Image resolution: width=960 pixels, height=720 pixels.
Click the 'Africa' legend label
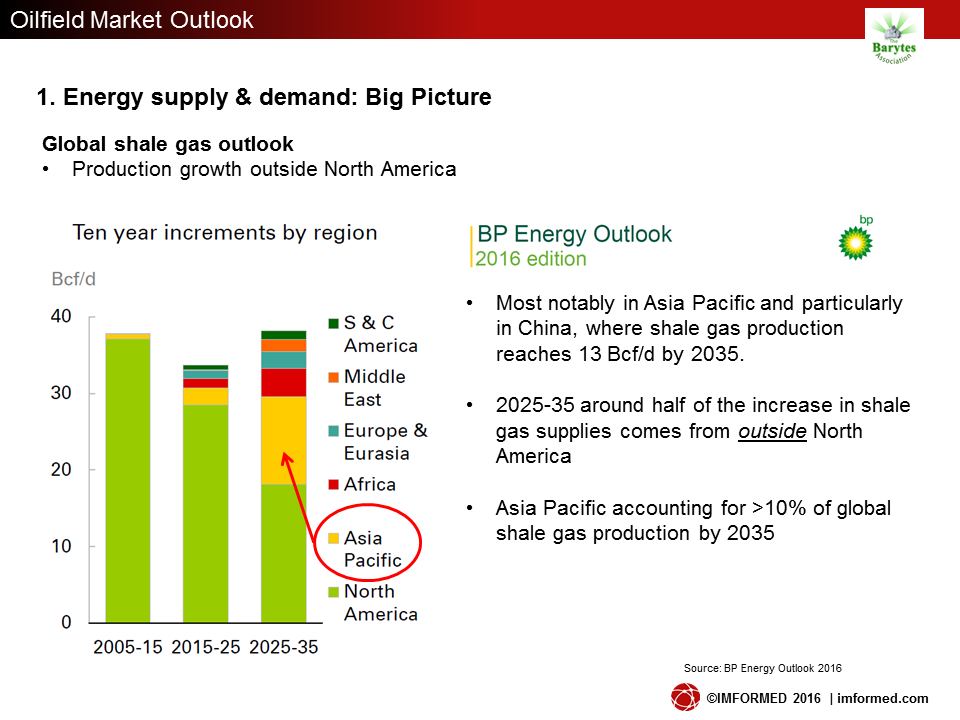[x=370, y=484]
